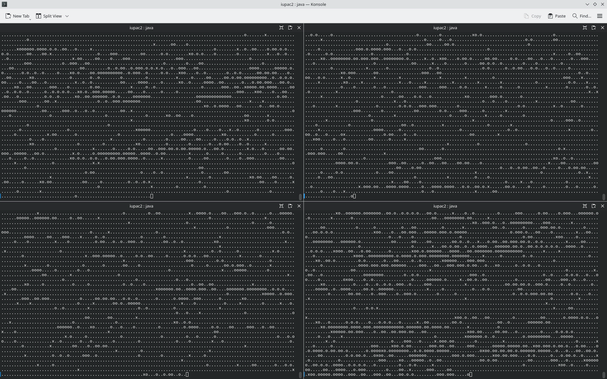The width and height of the screenshot is (607, 379).
Task: Click the Paste toolbar button
Action: pyautogui.click(x=557, y=16)
